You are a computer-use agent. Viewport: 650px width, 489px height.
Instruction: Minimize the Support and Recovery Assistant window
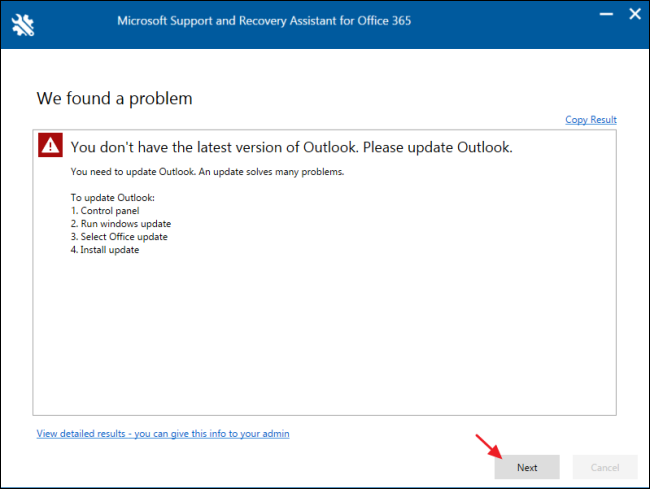605,15
